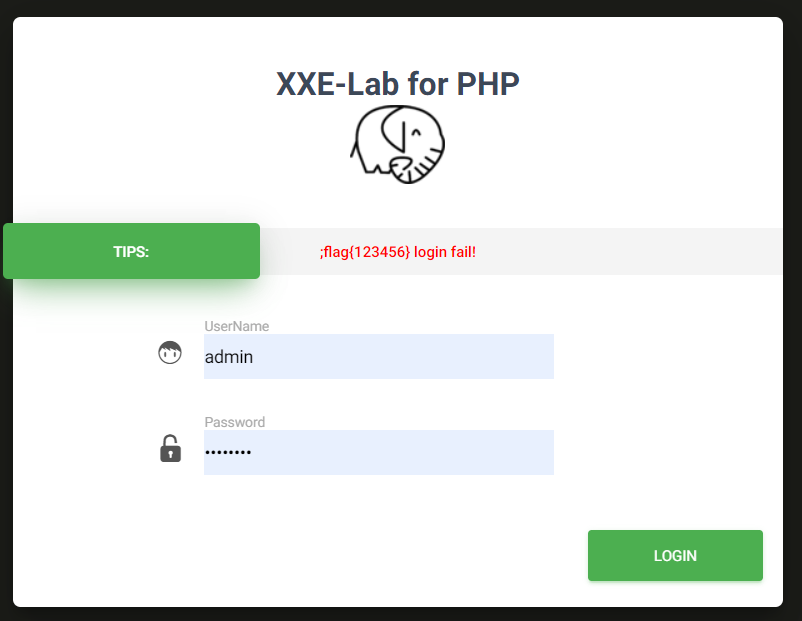Click the XXE-Lab for PHP heading
The height and width of the screenshot is (621, 802).
[x=398, y=85]
